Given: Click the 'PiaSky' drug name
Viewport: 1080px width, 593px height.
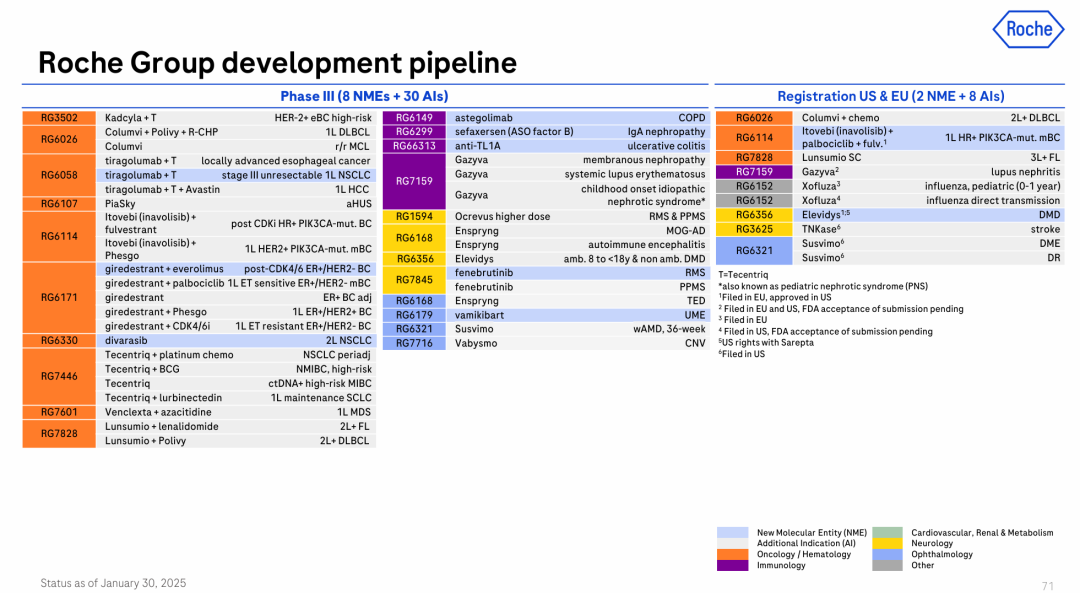Looking at the screenshot, I should coord(120,204).
